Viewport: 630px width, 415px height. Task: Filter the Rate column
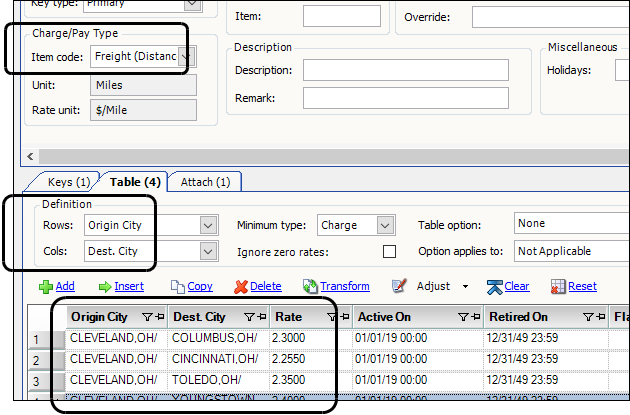332,317
